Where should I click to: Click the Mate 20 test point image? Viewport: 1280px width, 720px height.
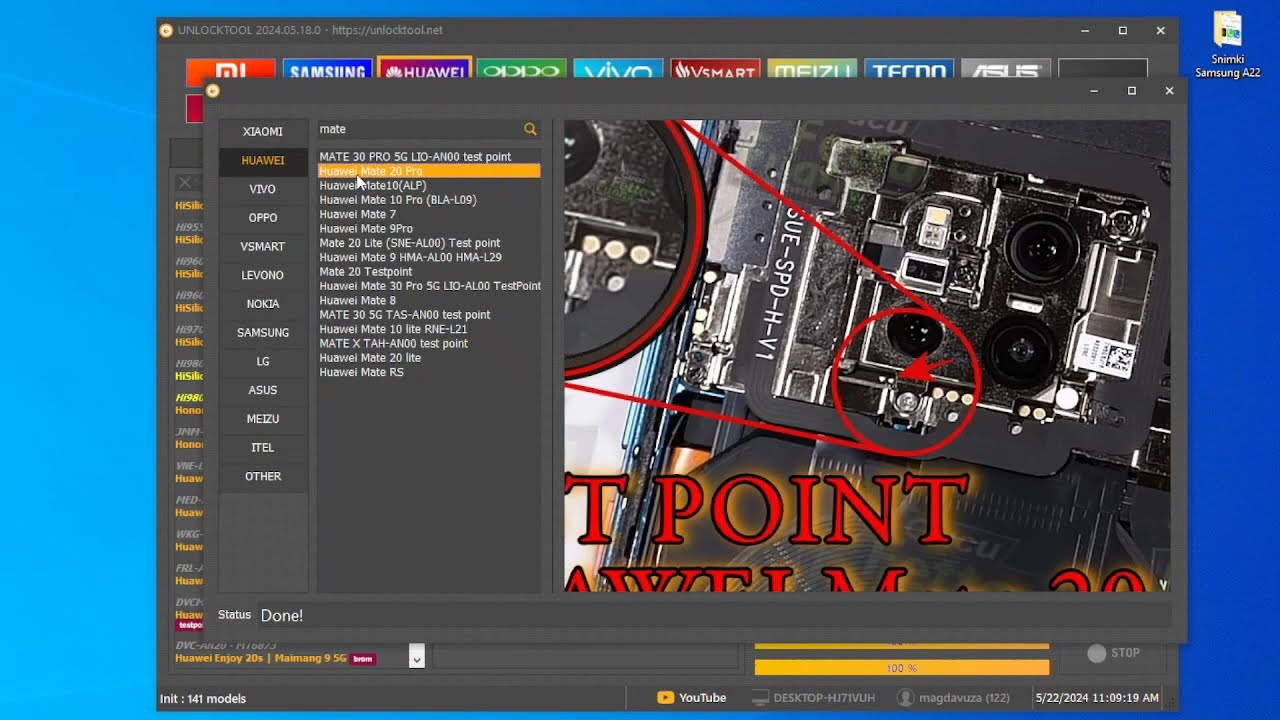[867, 355]
